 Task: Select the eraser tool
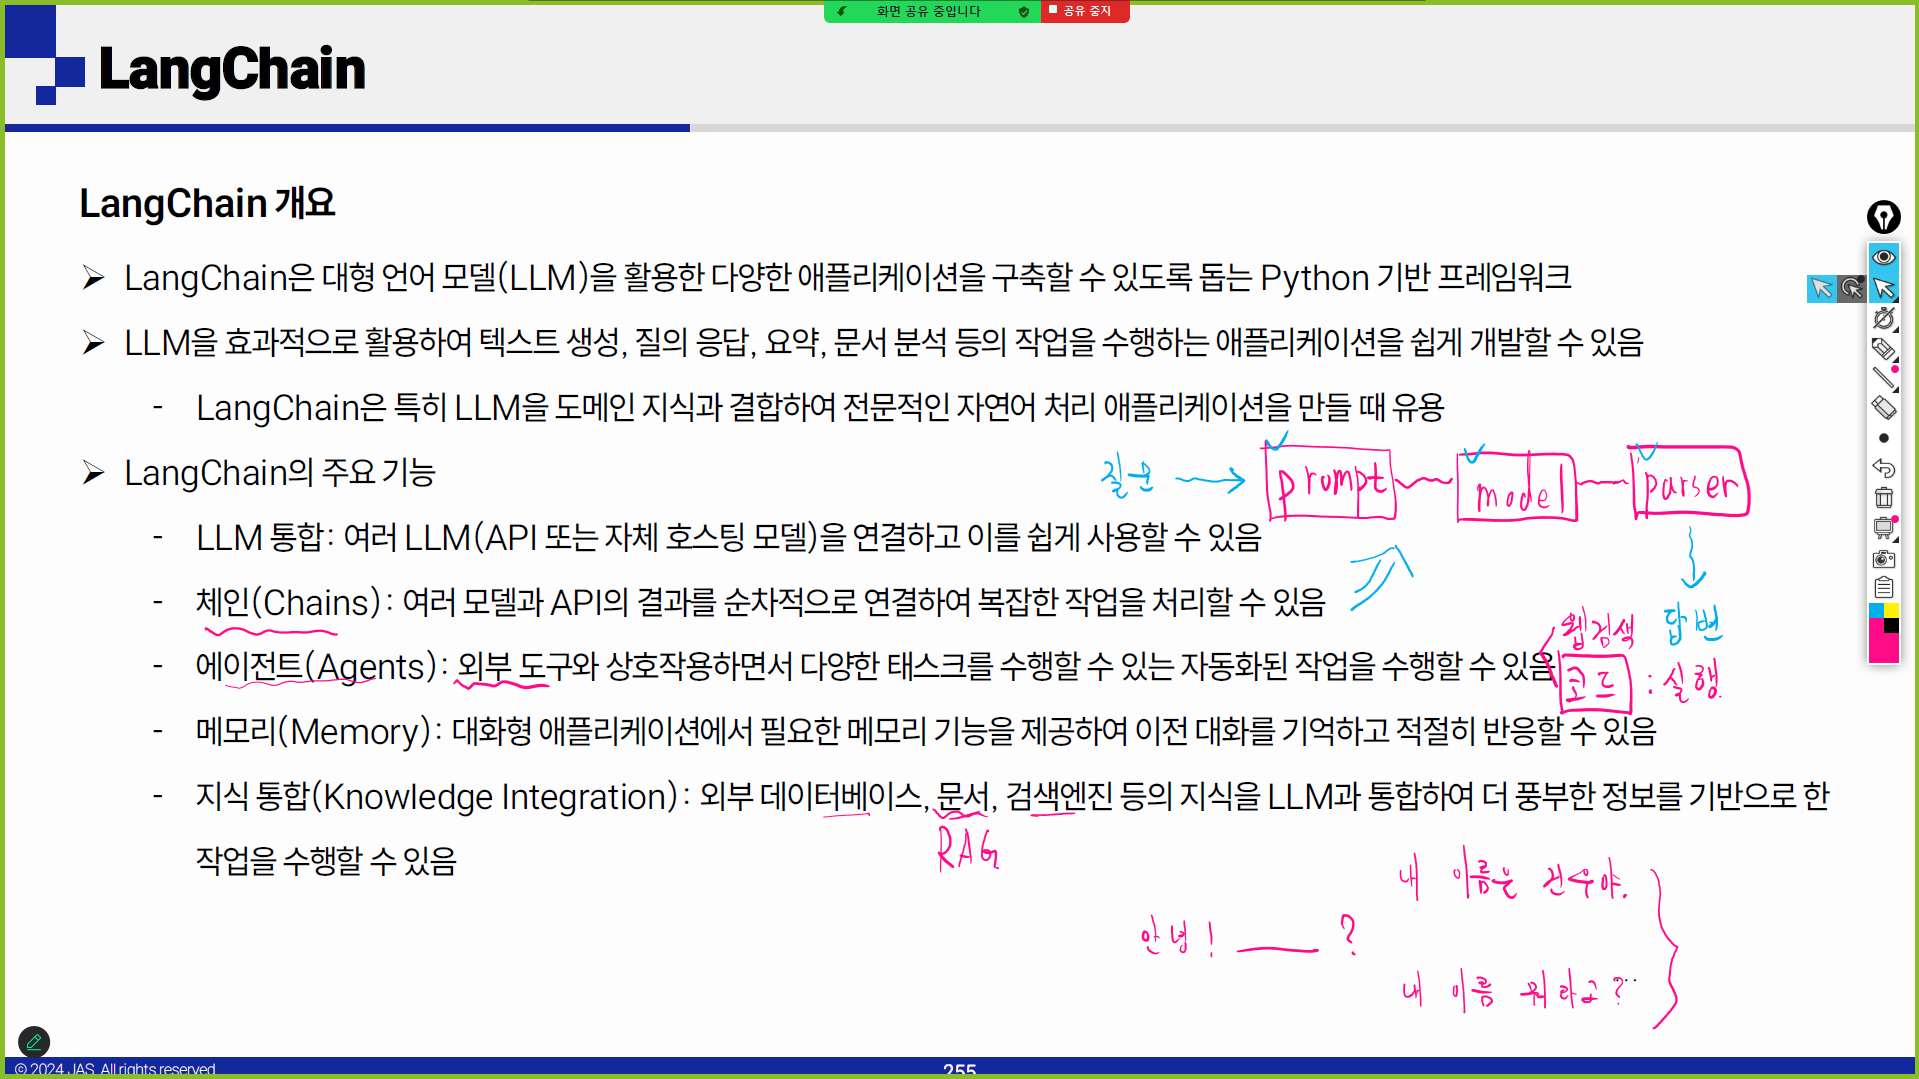1883,407
